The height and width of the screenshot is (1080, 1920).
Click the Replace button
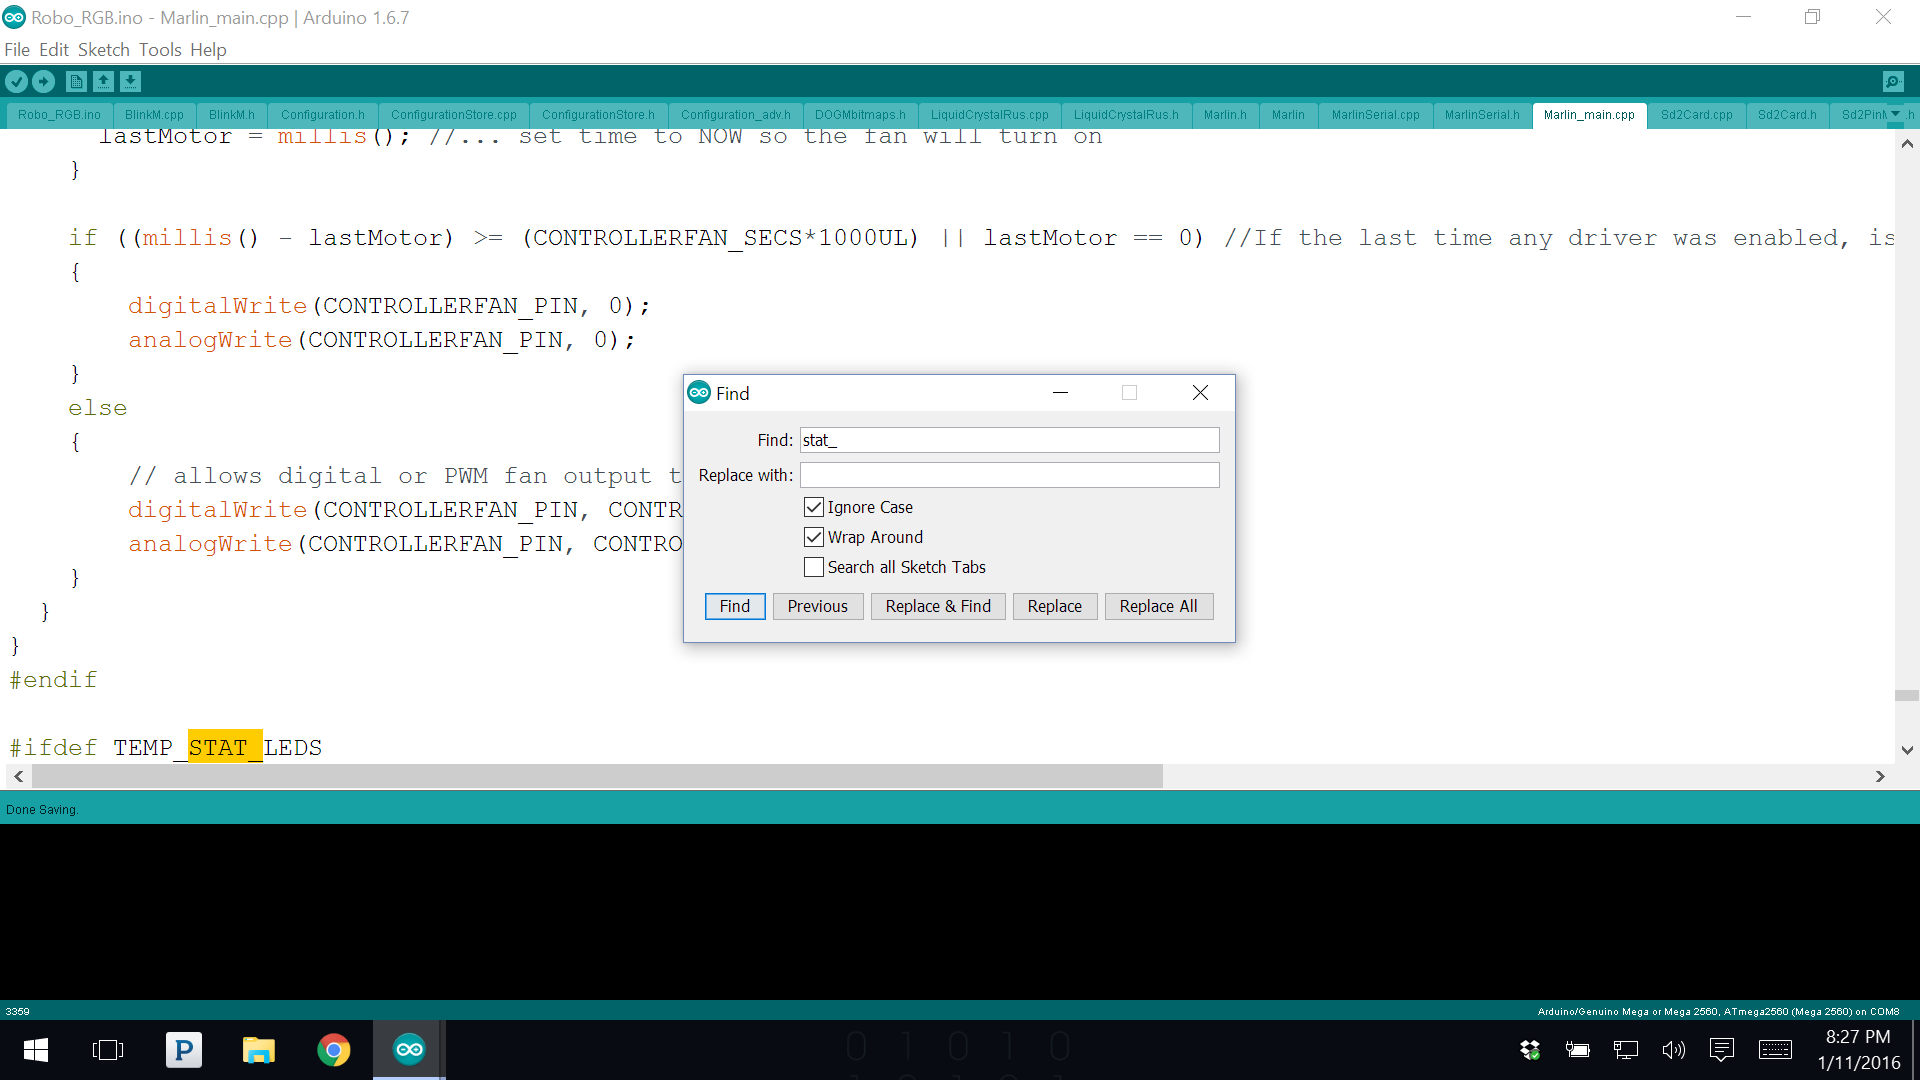coord(1055,606)
